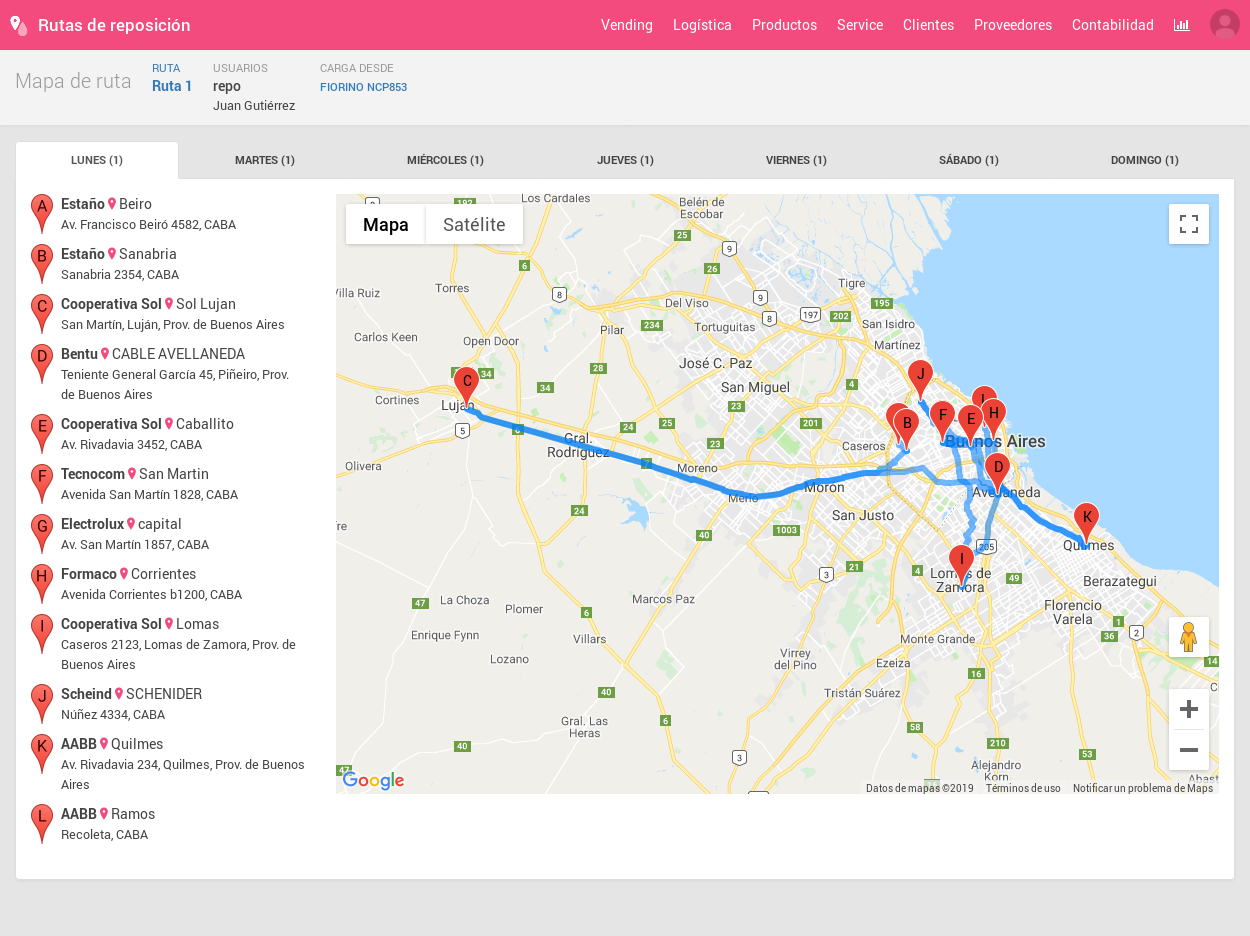Click map marker C at Luján

click(466, 384)
